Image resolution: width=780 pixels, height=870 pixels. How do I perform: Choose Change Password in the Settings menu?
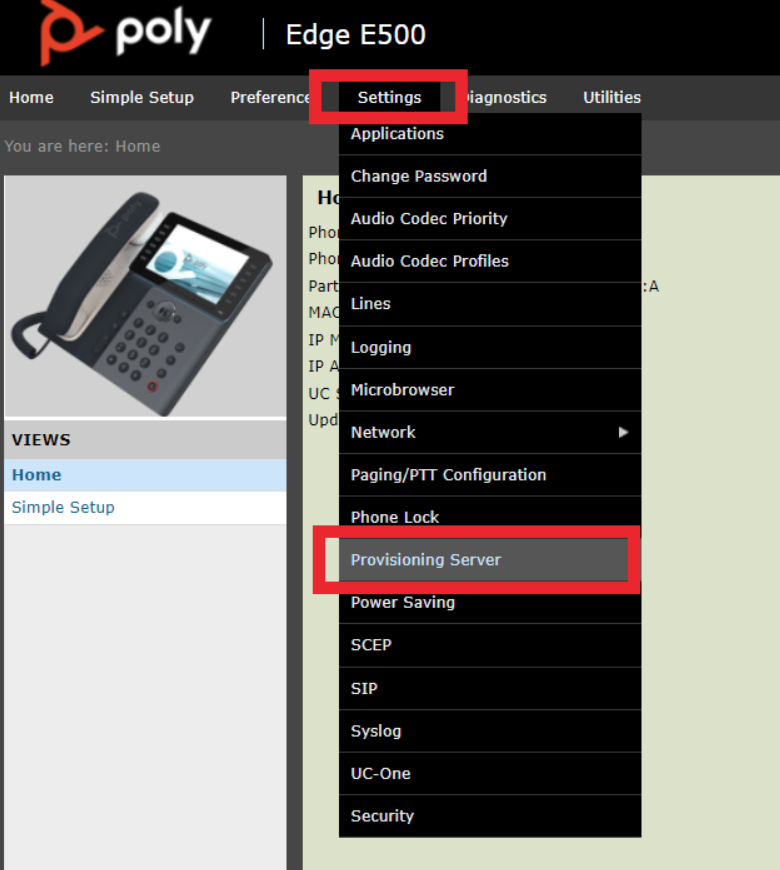pos(490,176)
